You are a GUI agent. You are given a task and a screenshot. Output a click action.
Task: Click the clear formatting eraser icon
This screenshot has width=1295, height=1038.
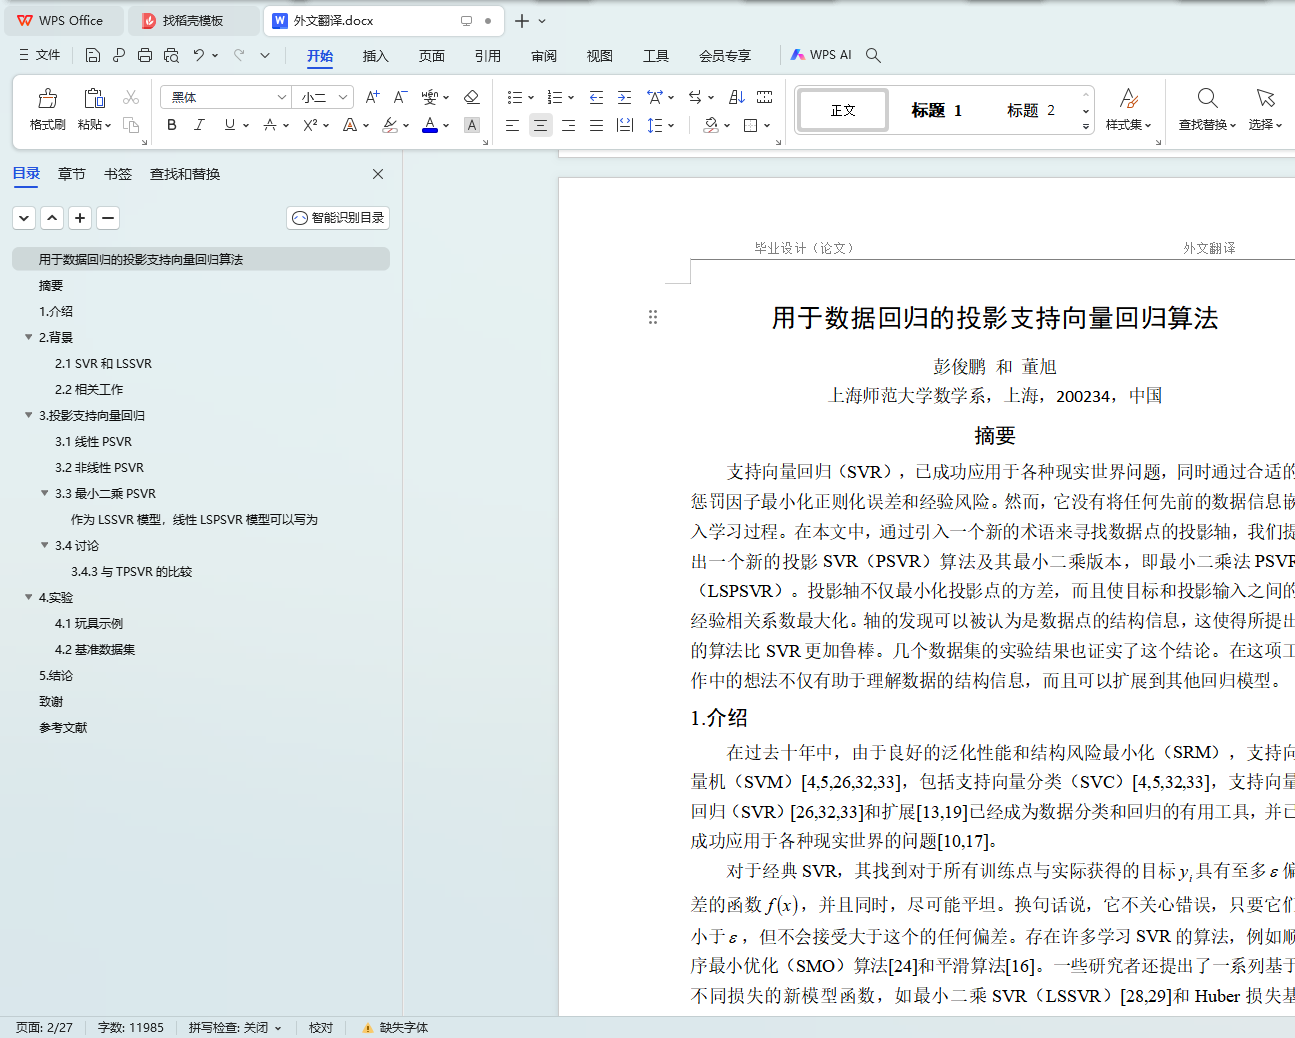click(472, 97)
